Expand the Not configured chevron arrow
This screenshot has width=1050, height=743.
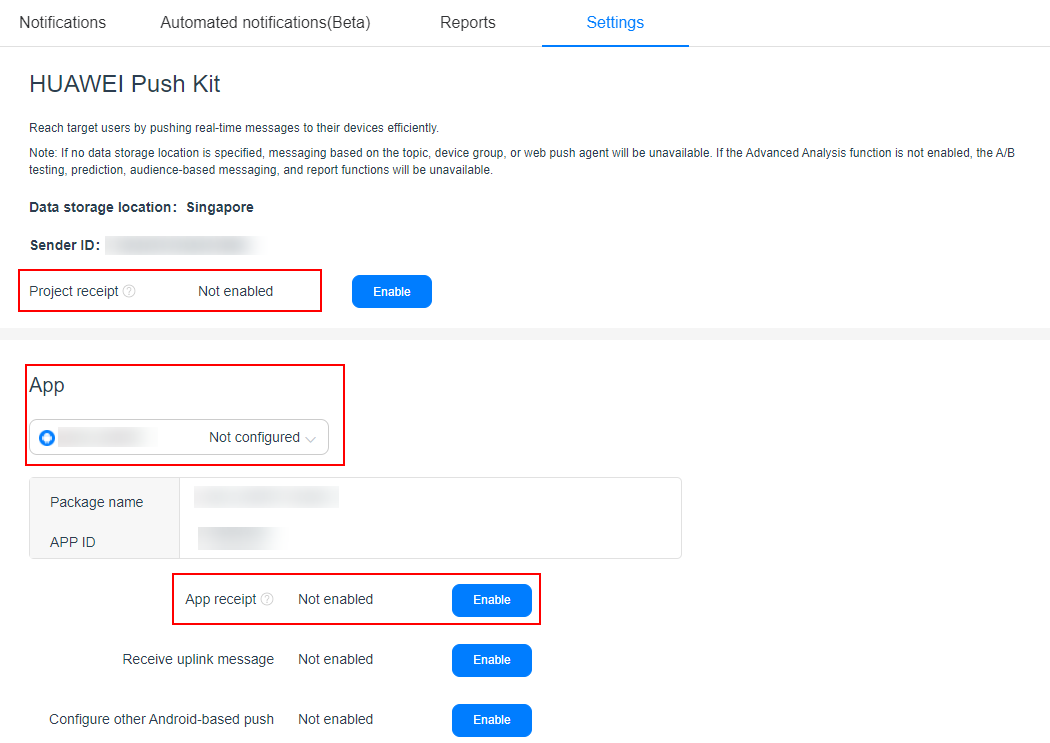[310, 439]
